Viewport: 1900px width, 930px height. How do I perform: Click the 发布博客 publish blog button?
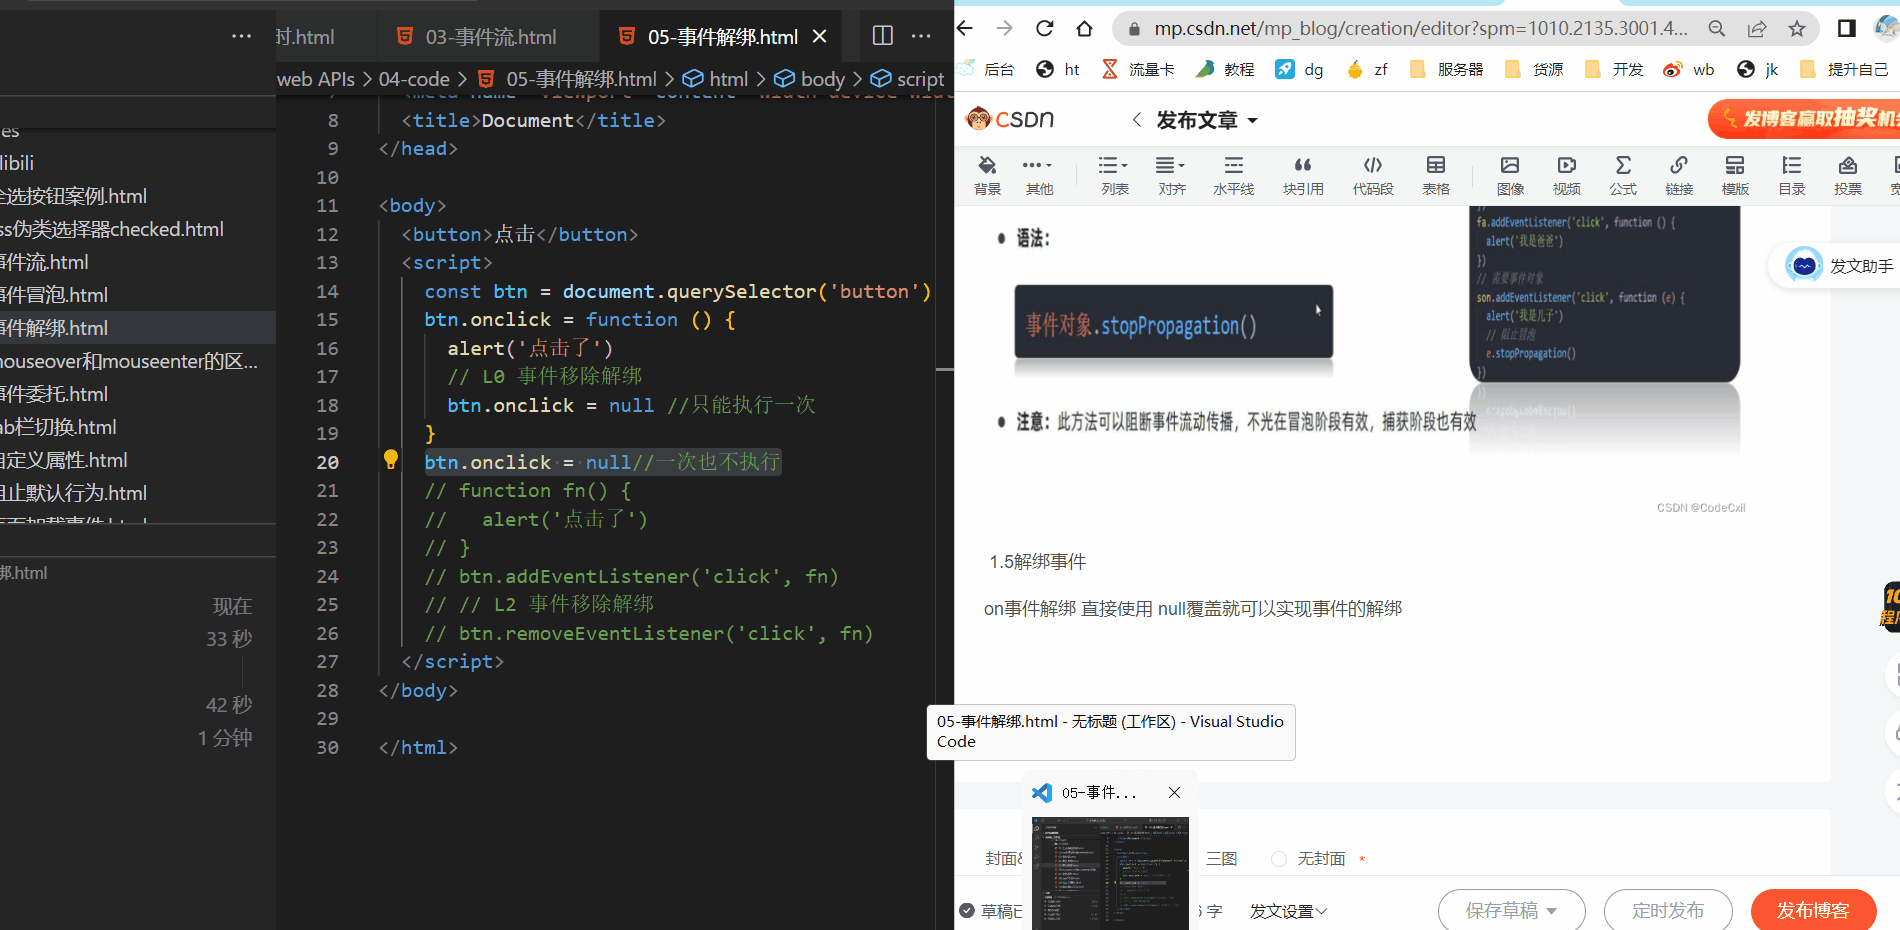pos(1813,910)
